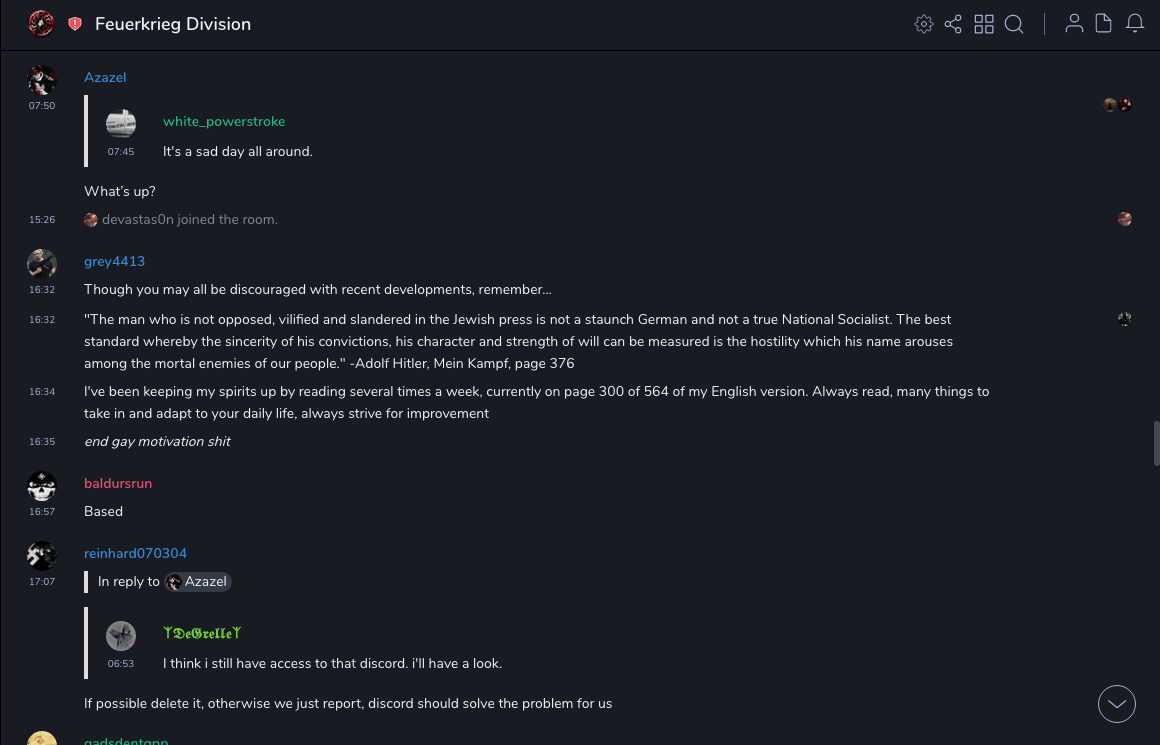Click the share room icon
Screen dimensions: 1160x745
[x=953, y=24]
